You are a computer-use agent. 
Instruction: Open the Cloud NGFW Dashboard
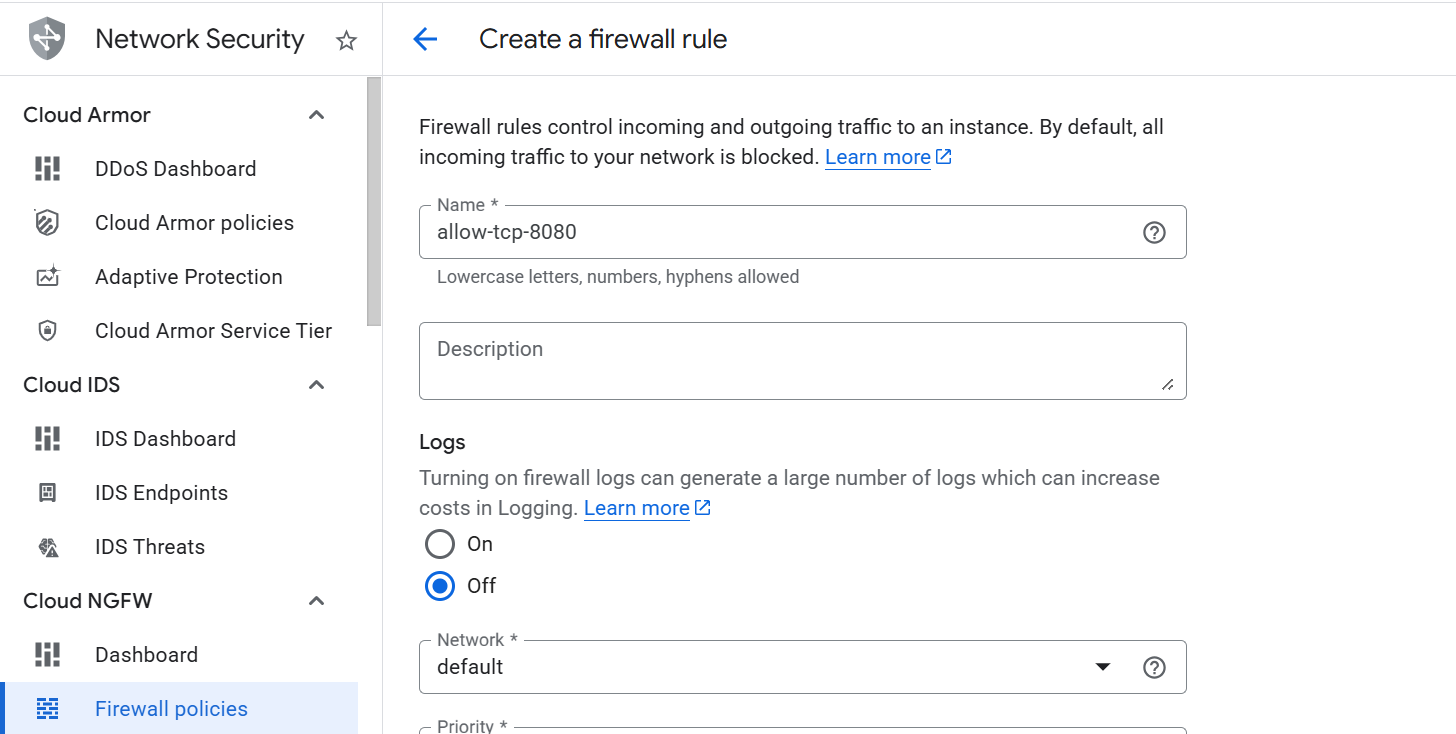coord(146,654)
